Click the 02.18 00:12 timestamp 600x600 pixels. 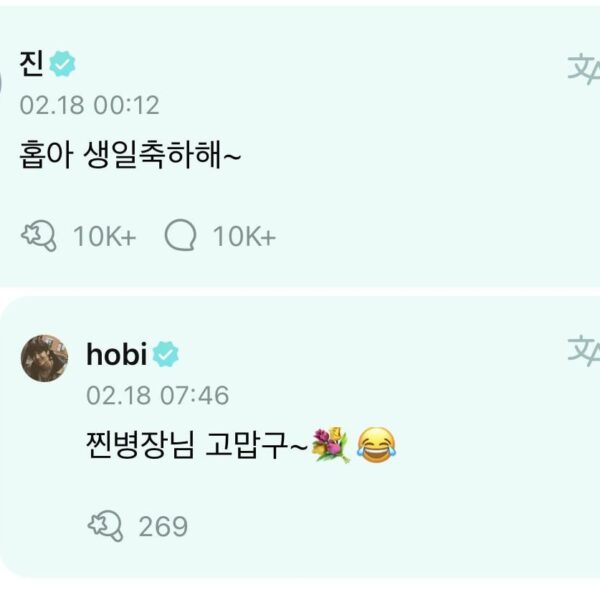pyautogui.click(x=89, y=105)
